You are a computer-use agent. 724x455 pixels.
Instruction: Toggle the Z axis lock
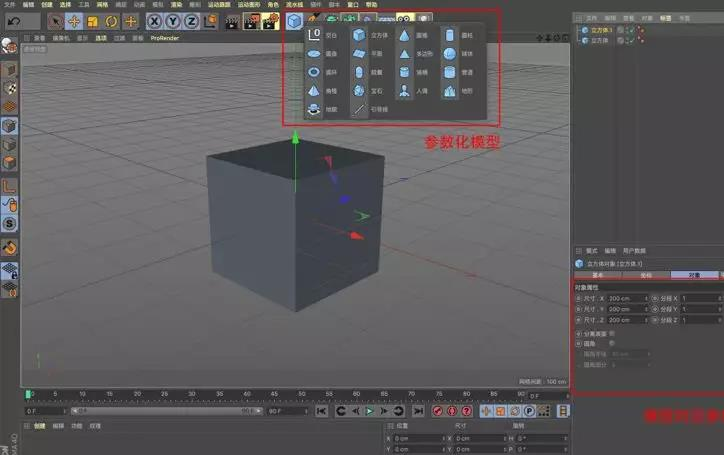tap(192, 21)
